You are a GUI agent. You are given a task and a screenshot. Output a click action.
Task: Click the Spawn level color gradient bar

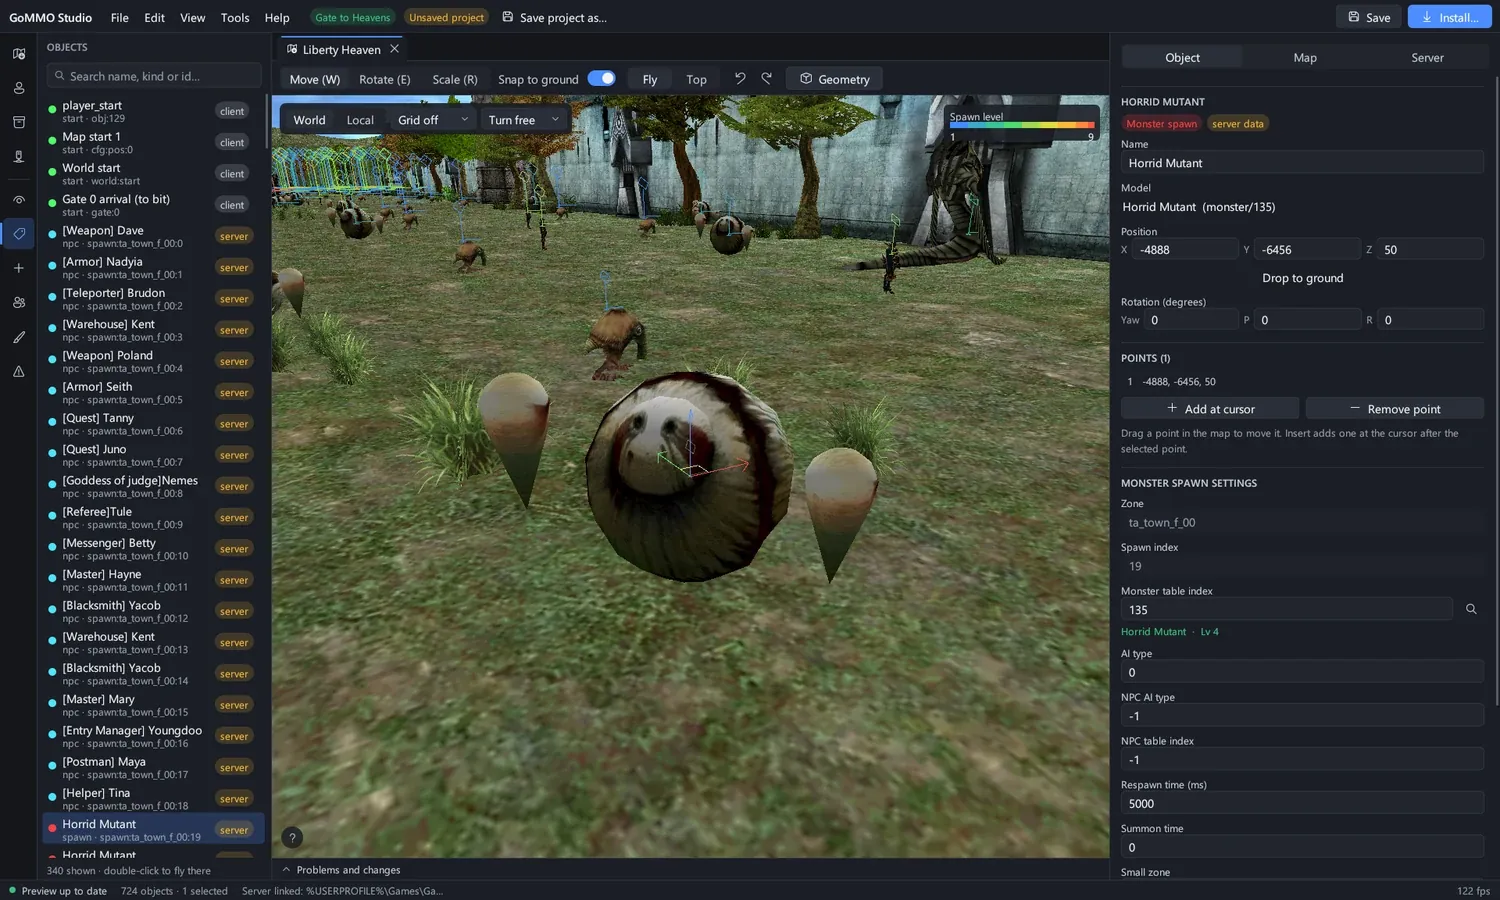(1022, 126)
